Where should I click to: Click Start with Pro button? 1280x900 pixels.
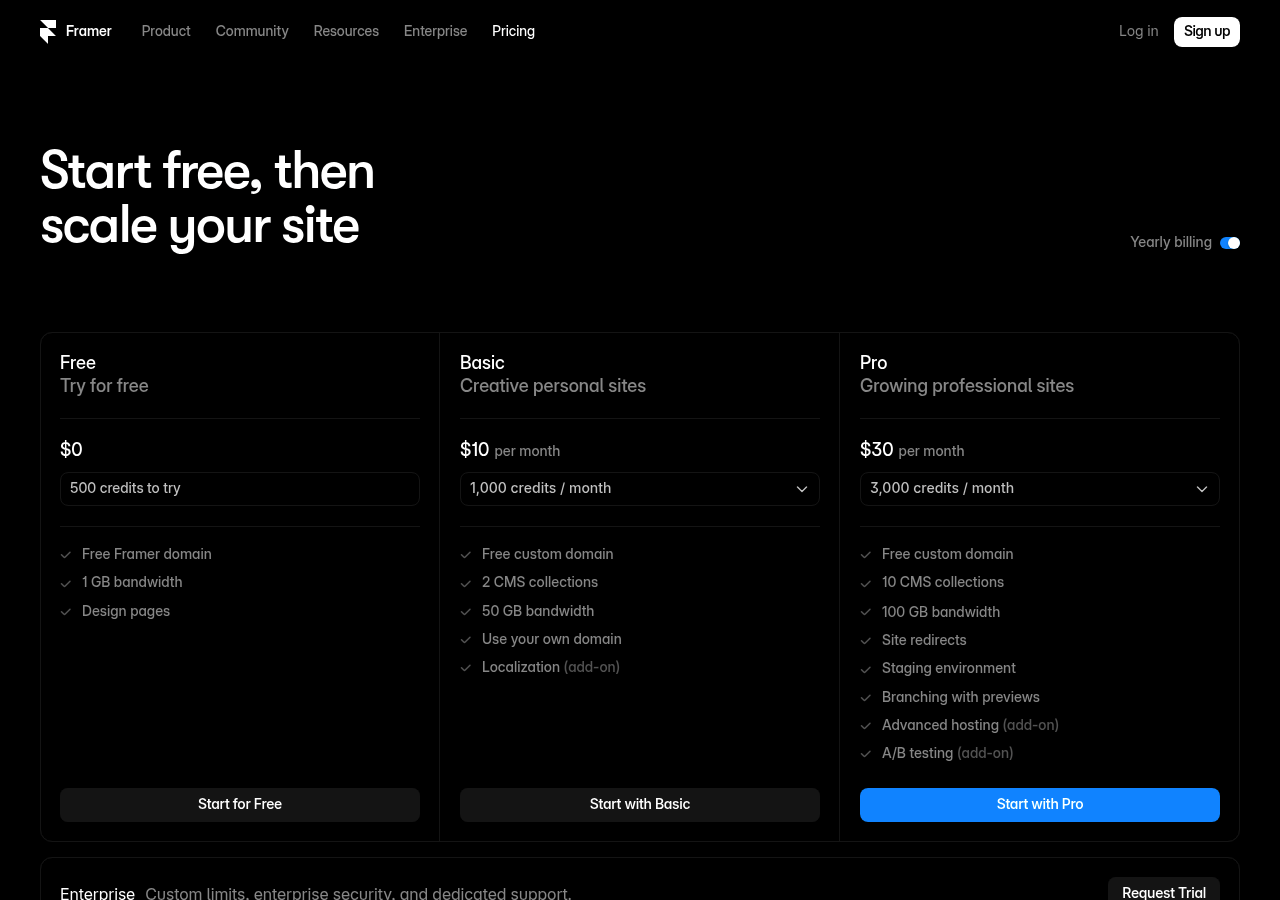tap(1040, 805)
